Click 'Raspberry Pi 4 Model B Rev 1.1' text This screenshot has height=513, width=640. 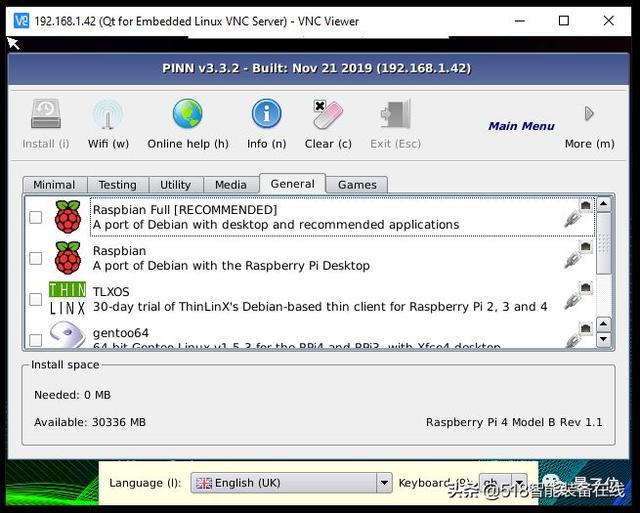pos(514,422)
